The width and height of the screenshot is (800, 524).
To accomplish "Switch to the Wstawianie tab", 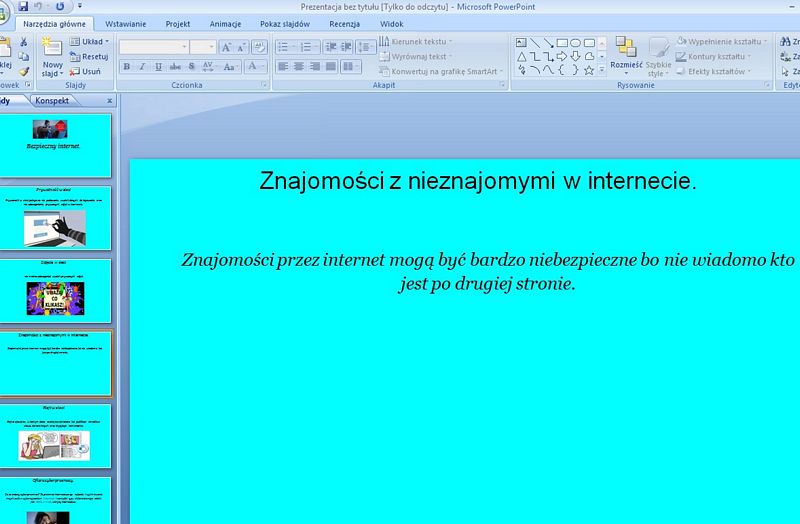I will [125, 23].
